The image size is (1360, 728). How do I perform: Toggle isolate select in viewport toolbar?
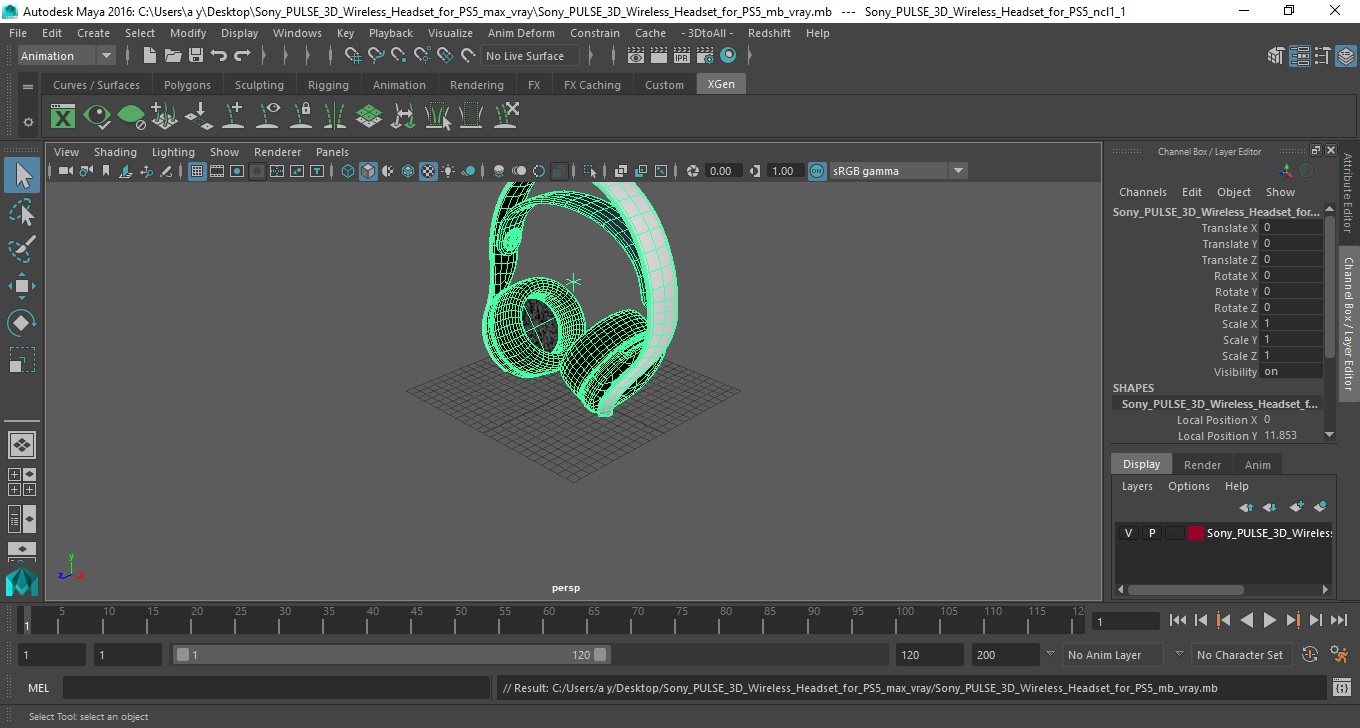tap(590, 171)
